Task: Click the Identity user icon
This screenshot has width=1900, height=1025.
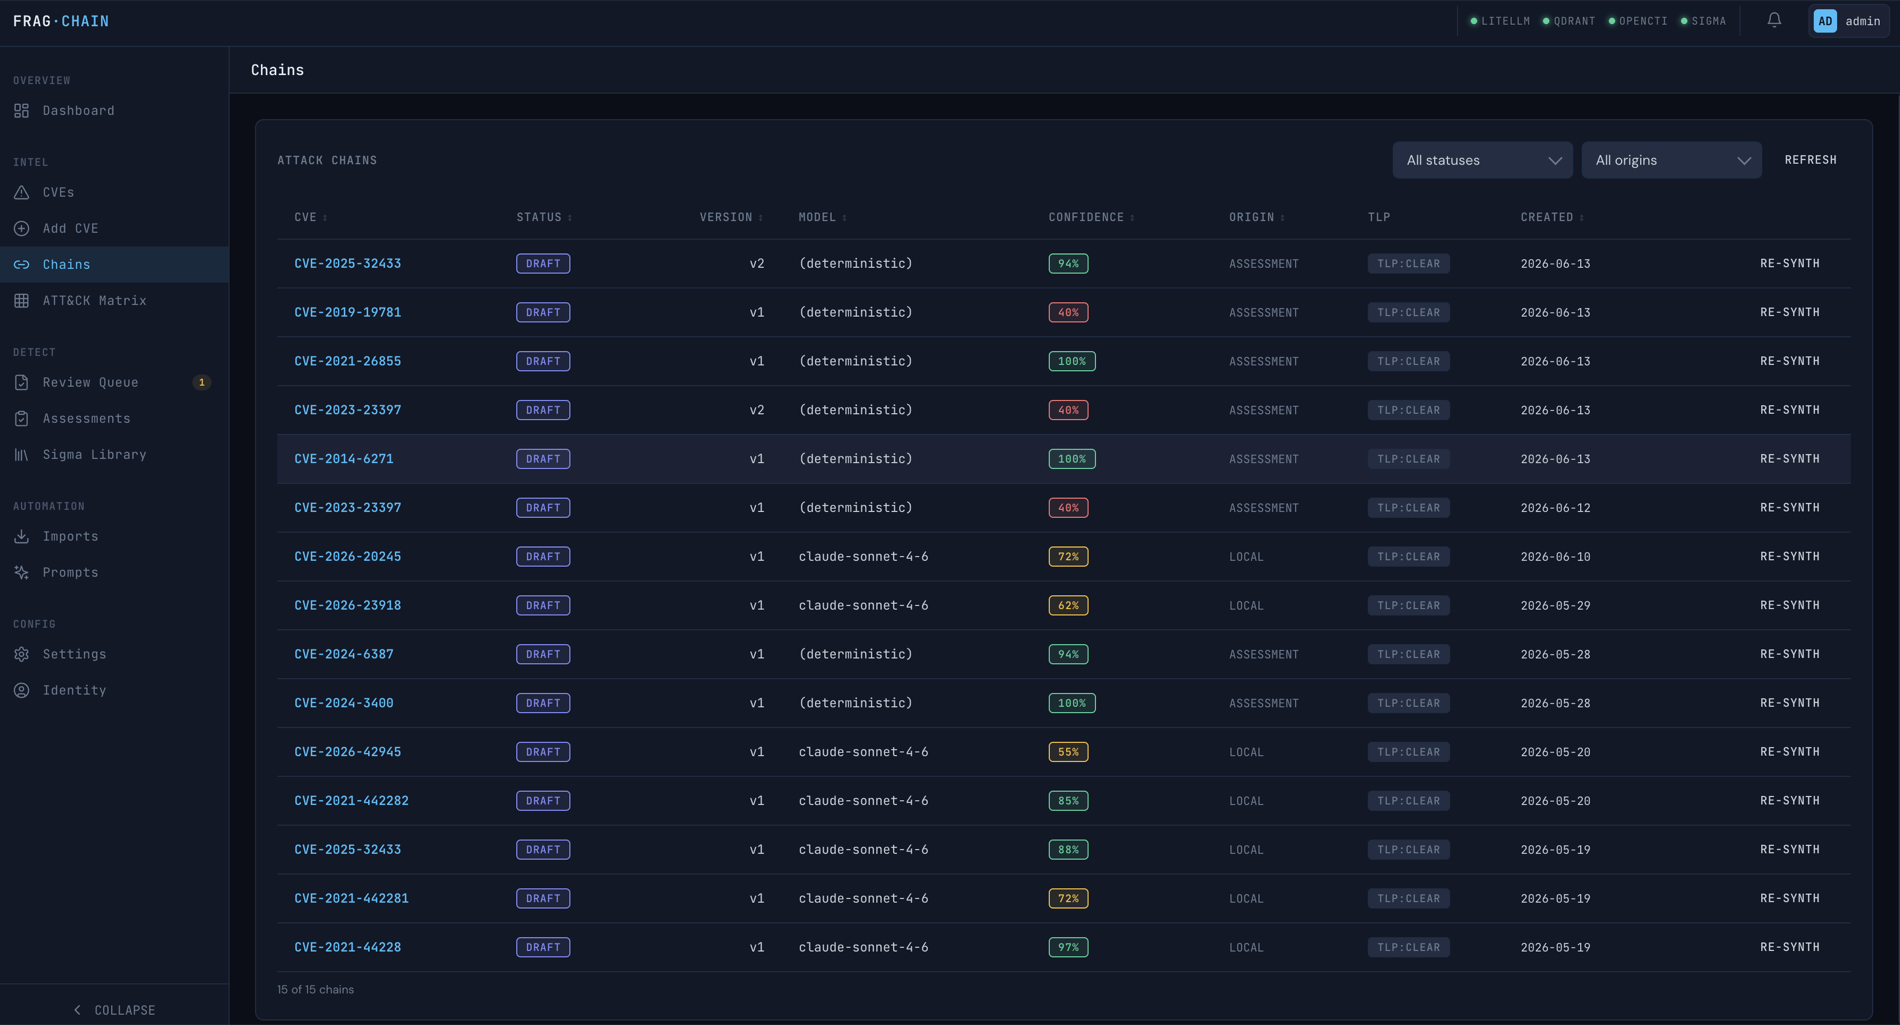Action: coord(21,691)
